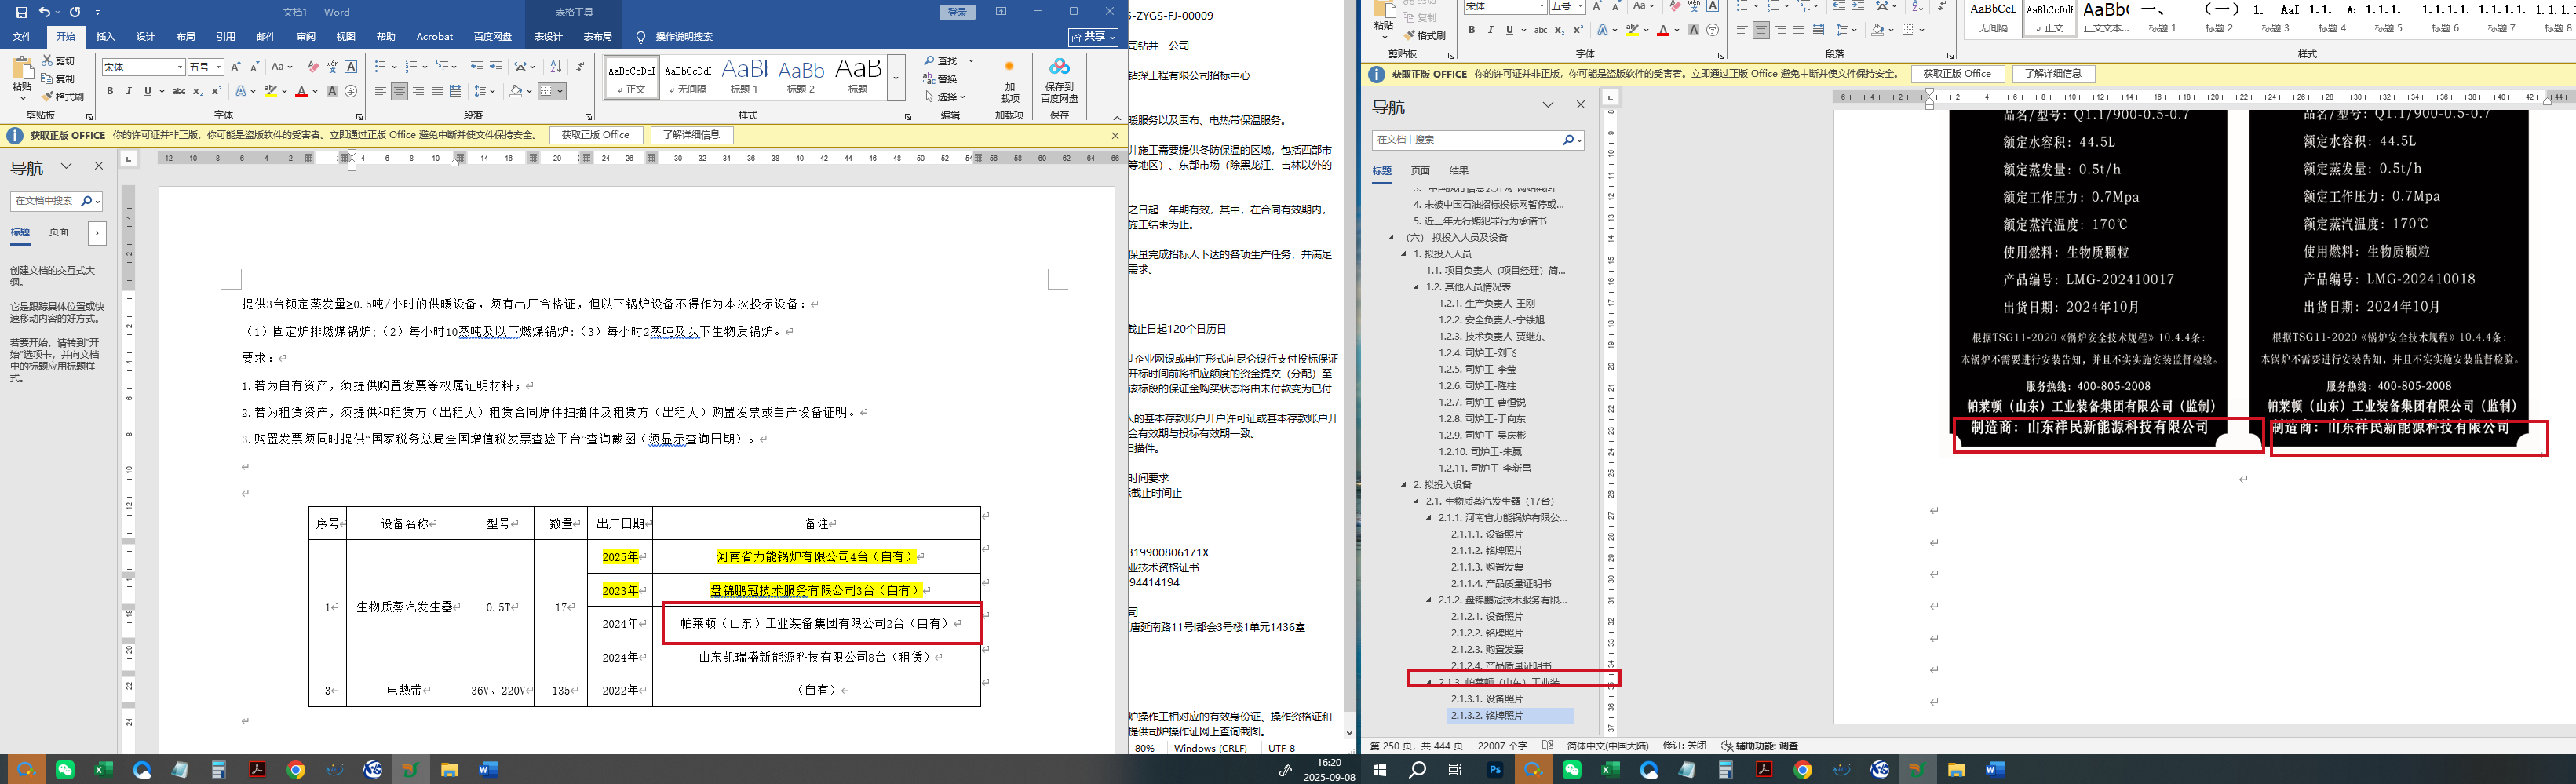
Task: Switch to the 表设计 tab in 文档1 Word
Action: click(x=548, y=37)
